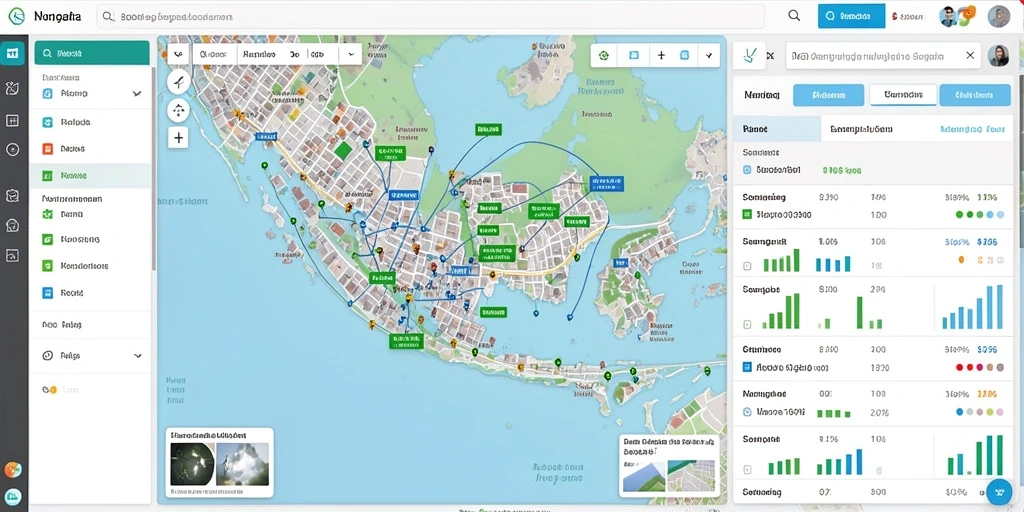Click the green search bar atop the left panel
Viewport: 1024px width, 512px height.
tap(91, 53)
